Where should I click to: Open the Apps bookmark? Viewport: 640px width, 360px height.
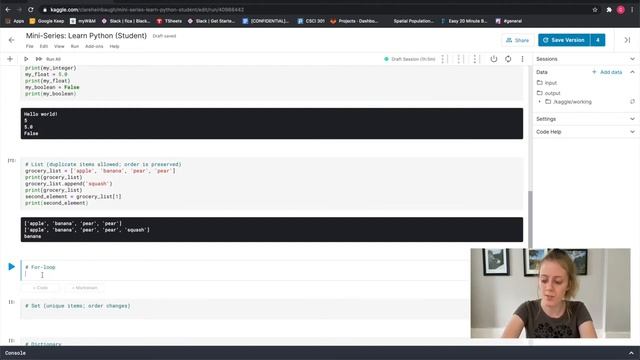pos(15,21)
